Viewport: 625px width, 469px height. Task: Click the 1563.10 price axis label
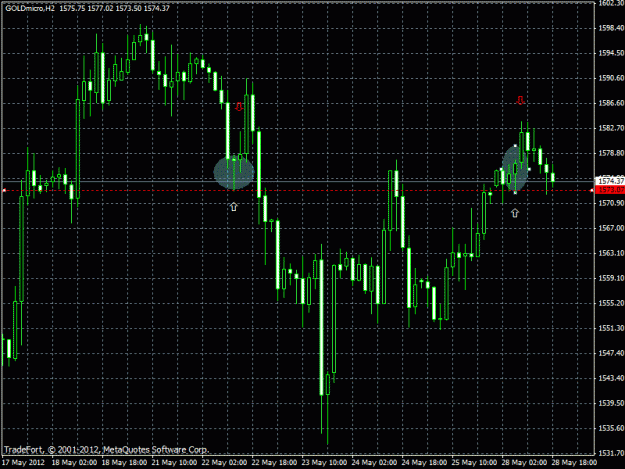click(611, 253)
